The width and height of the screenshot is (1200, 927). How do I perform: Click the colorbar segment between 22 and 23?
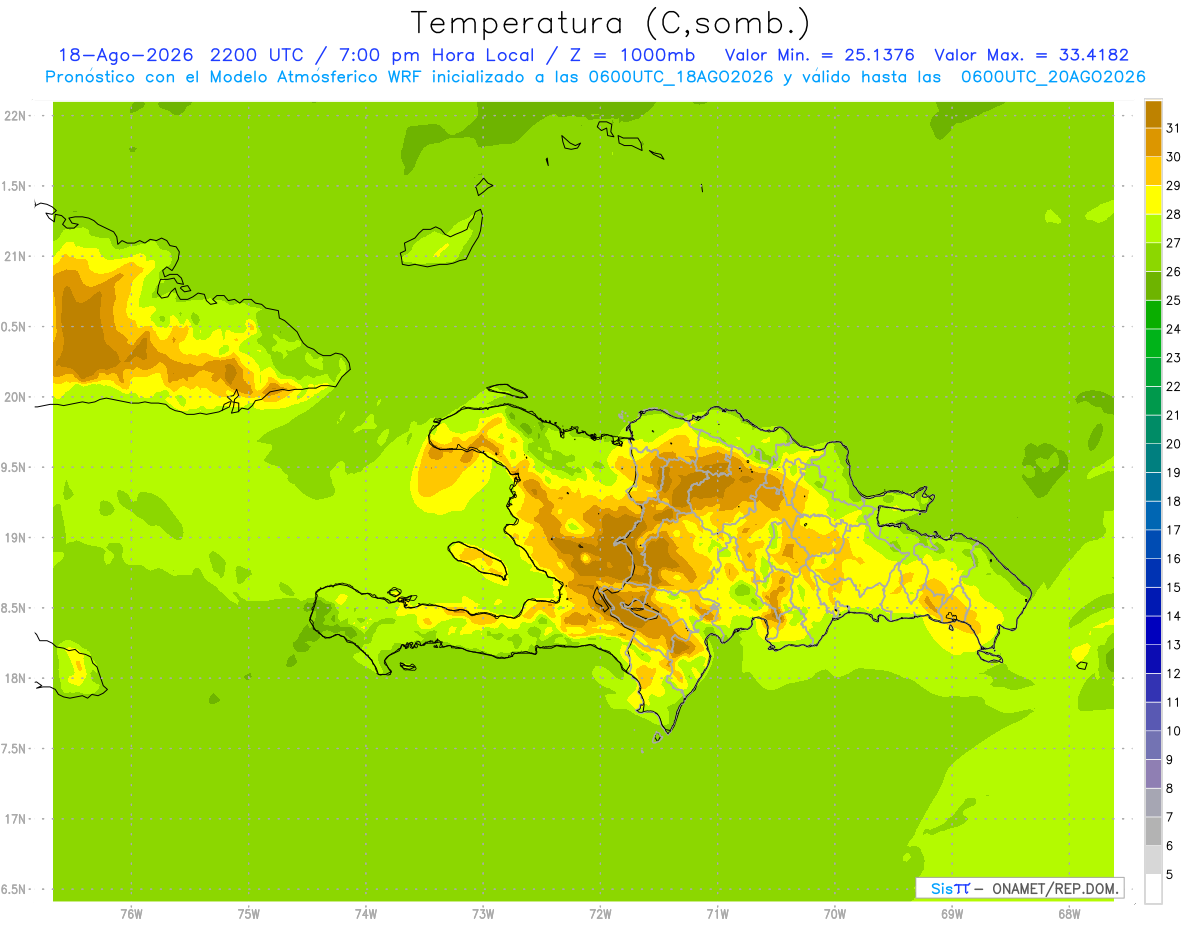click(x=1153, y=372)
